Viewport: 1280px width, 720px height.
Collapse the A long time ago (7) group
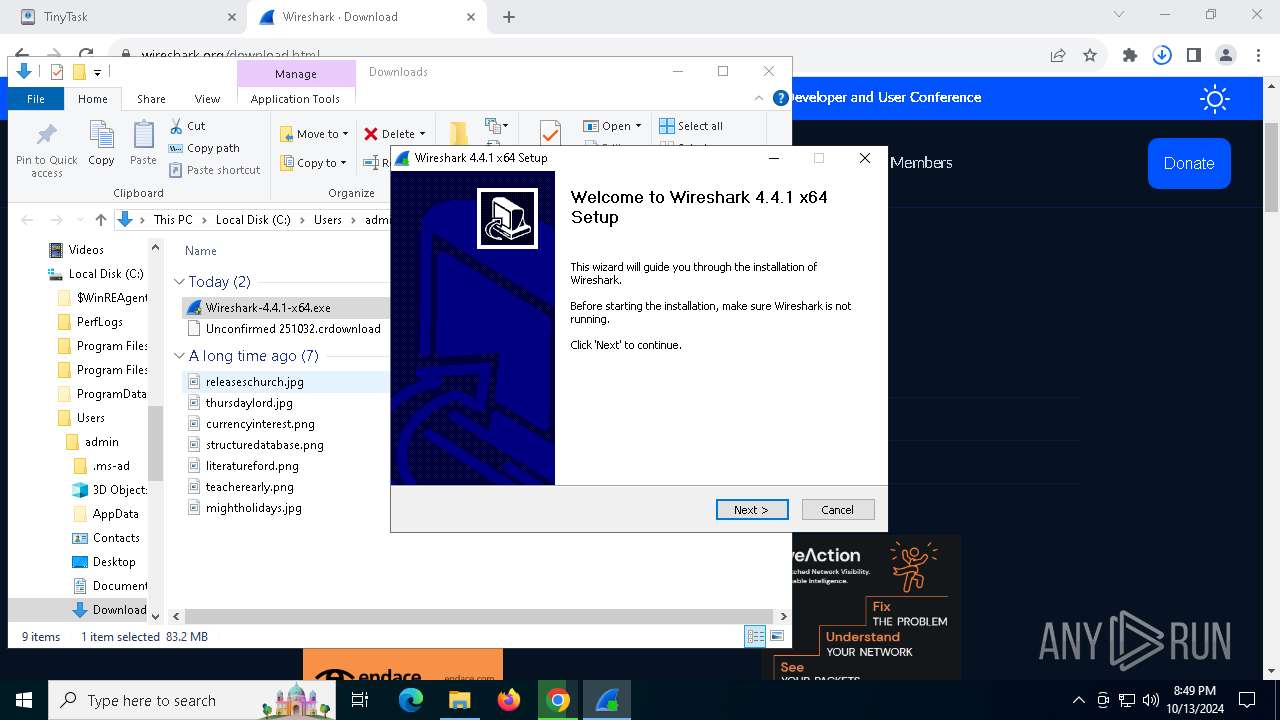point(179,356)
